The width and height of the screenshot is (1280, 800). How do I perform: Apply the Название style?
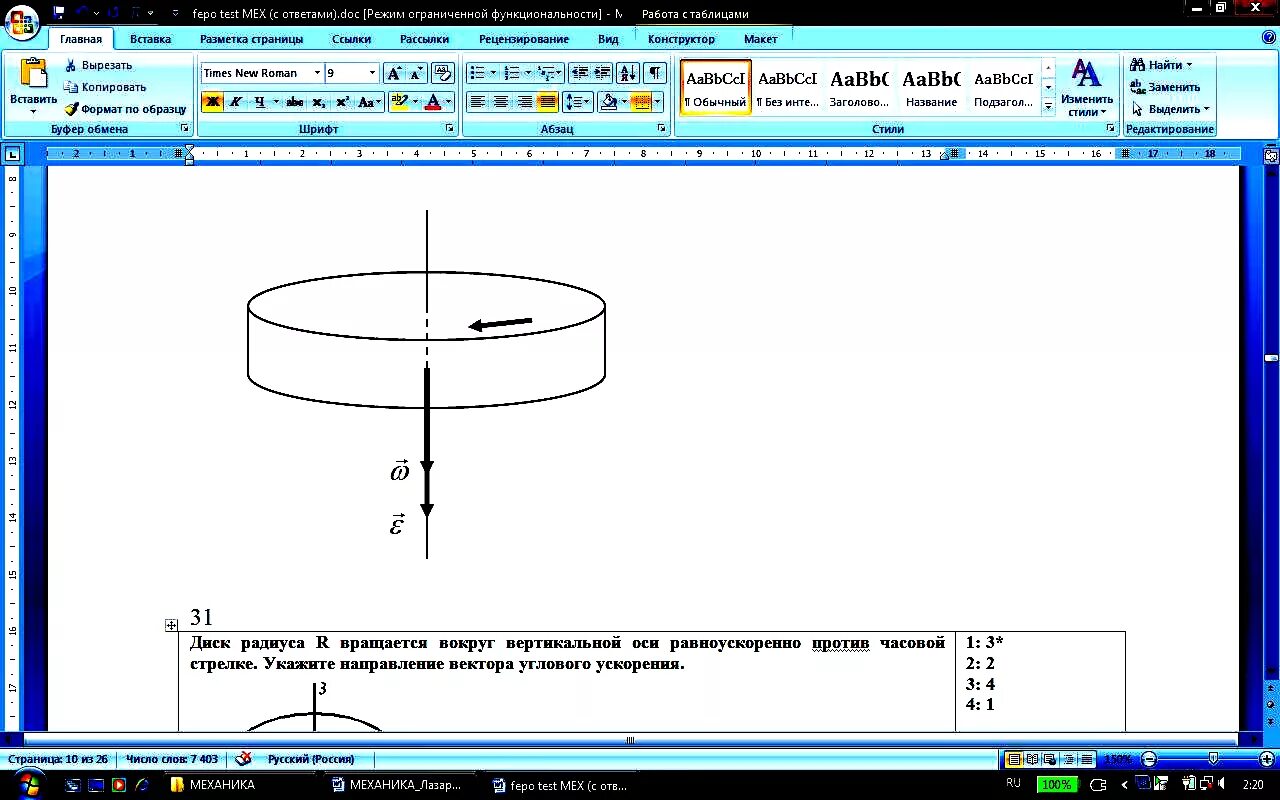click(932, 87)
